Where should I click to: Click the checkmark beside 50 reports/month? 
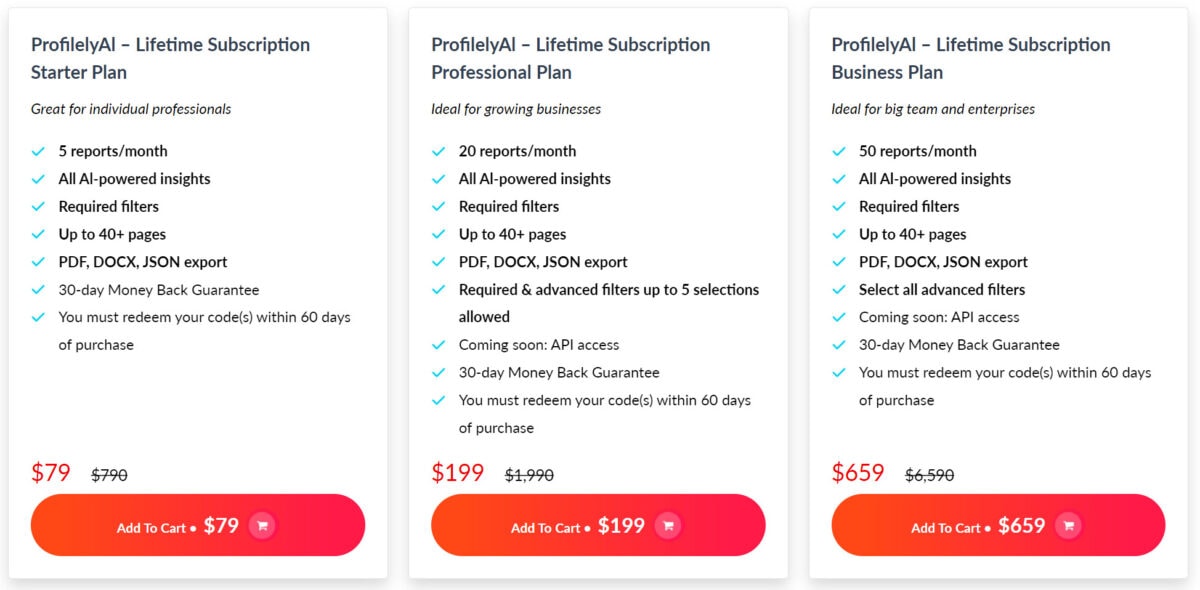pyautogui.click(x=839, y=151)
